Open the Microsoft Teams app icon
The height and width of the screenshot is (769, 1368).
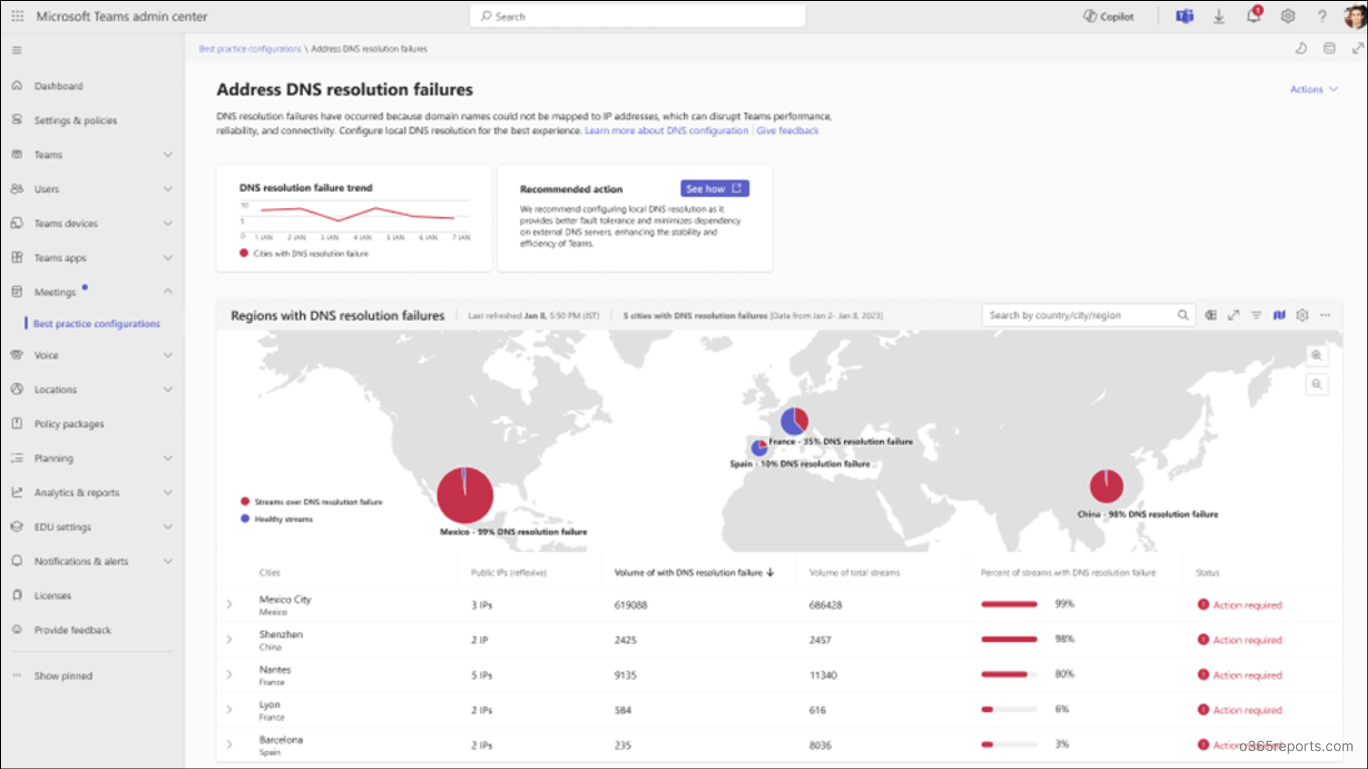tap(1185, 16)
